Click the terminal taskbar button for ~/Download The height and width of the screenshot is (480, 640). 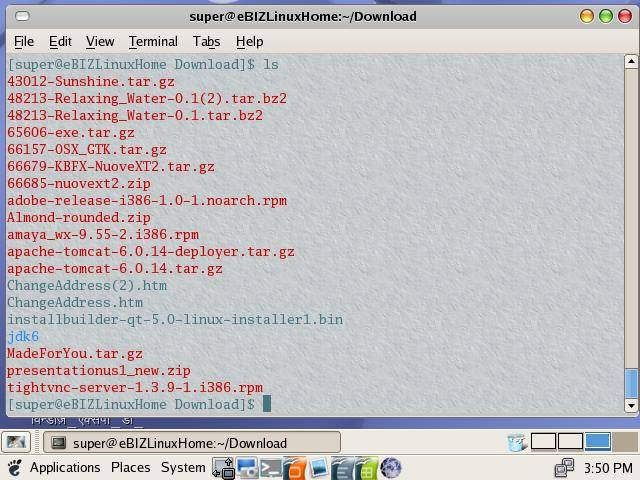pyautogui.click(x=193, y=442)
